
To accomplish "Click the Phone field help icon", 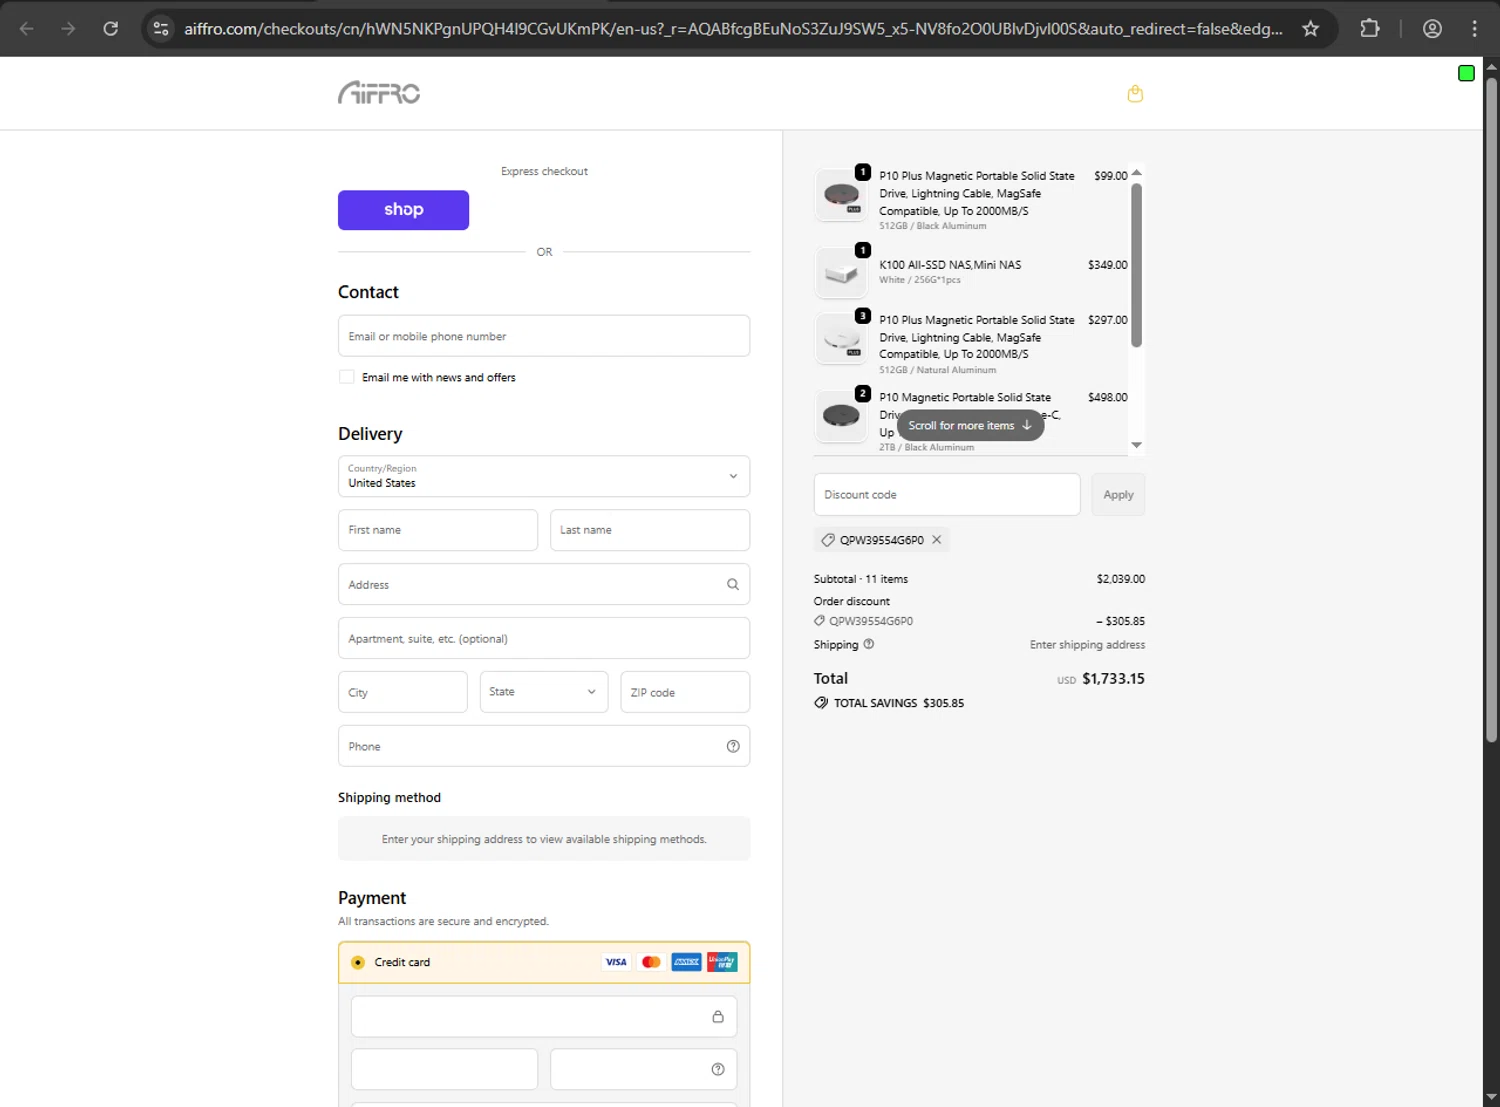I will point(733,746).
